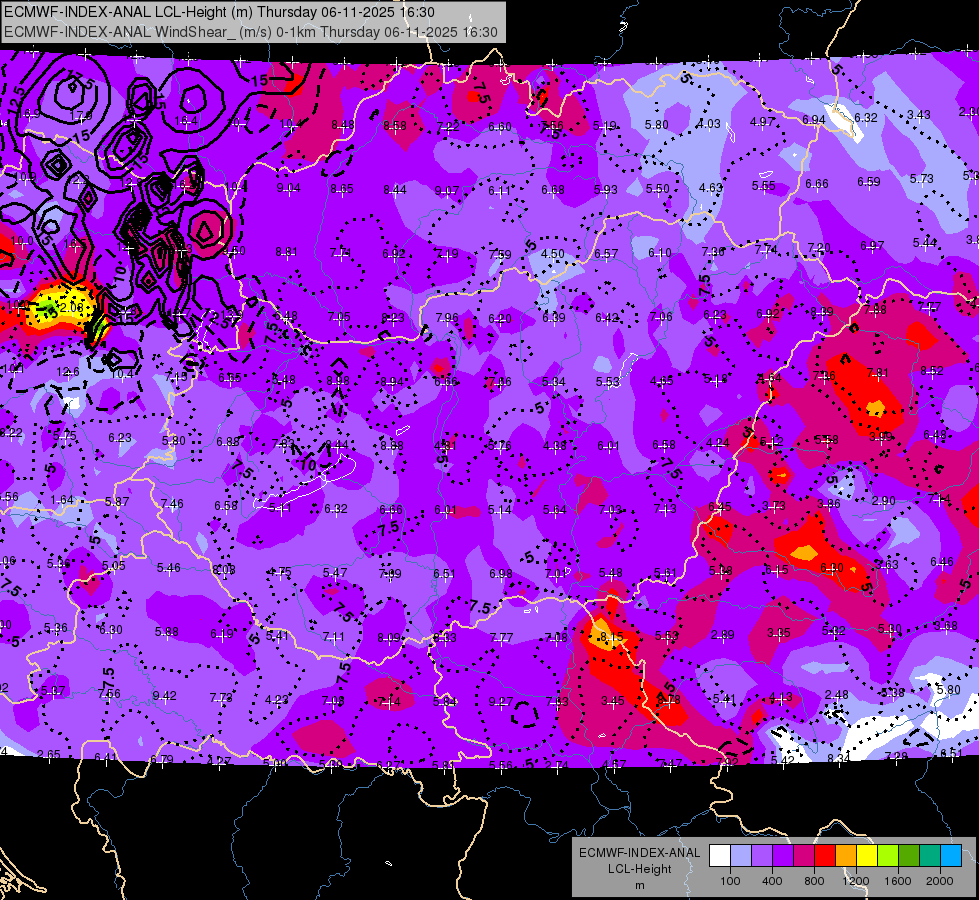Select the bright red legend swatch
979x900 pixels.
tap(825, 856)
